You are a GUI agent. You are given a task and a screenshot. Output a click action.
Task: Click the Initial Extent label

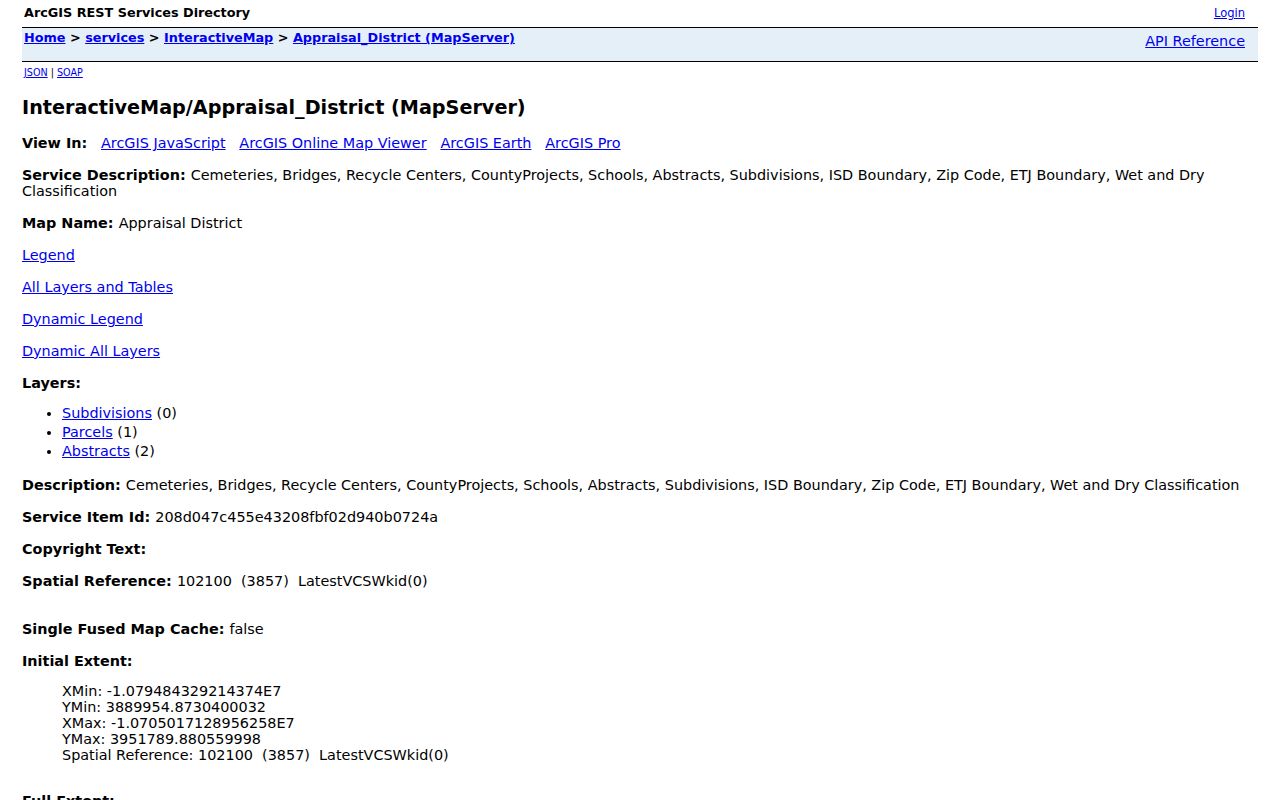(x=77, y=661)
